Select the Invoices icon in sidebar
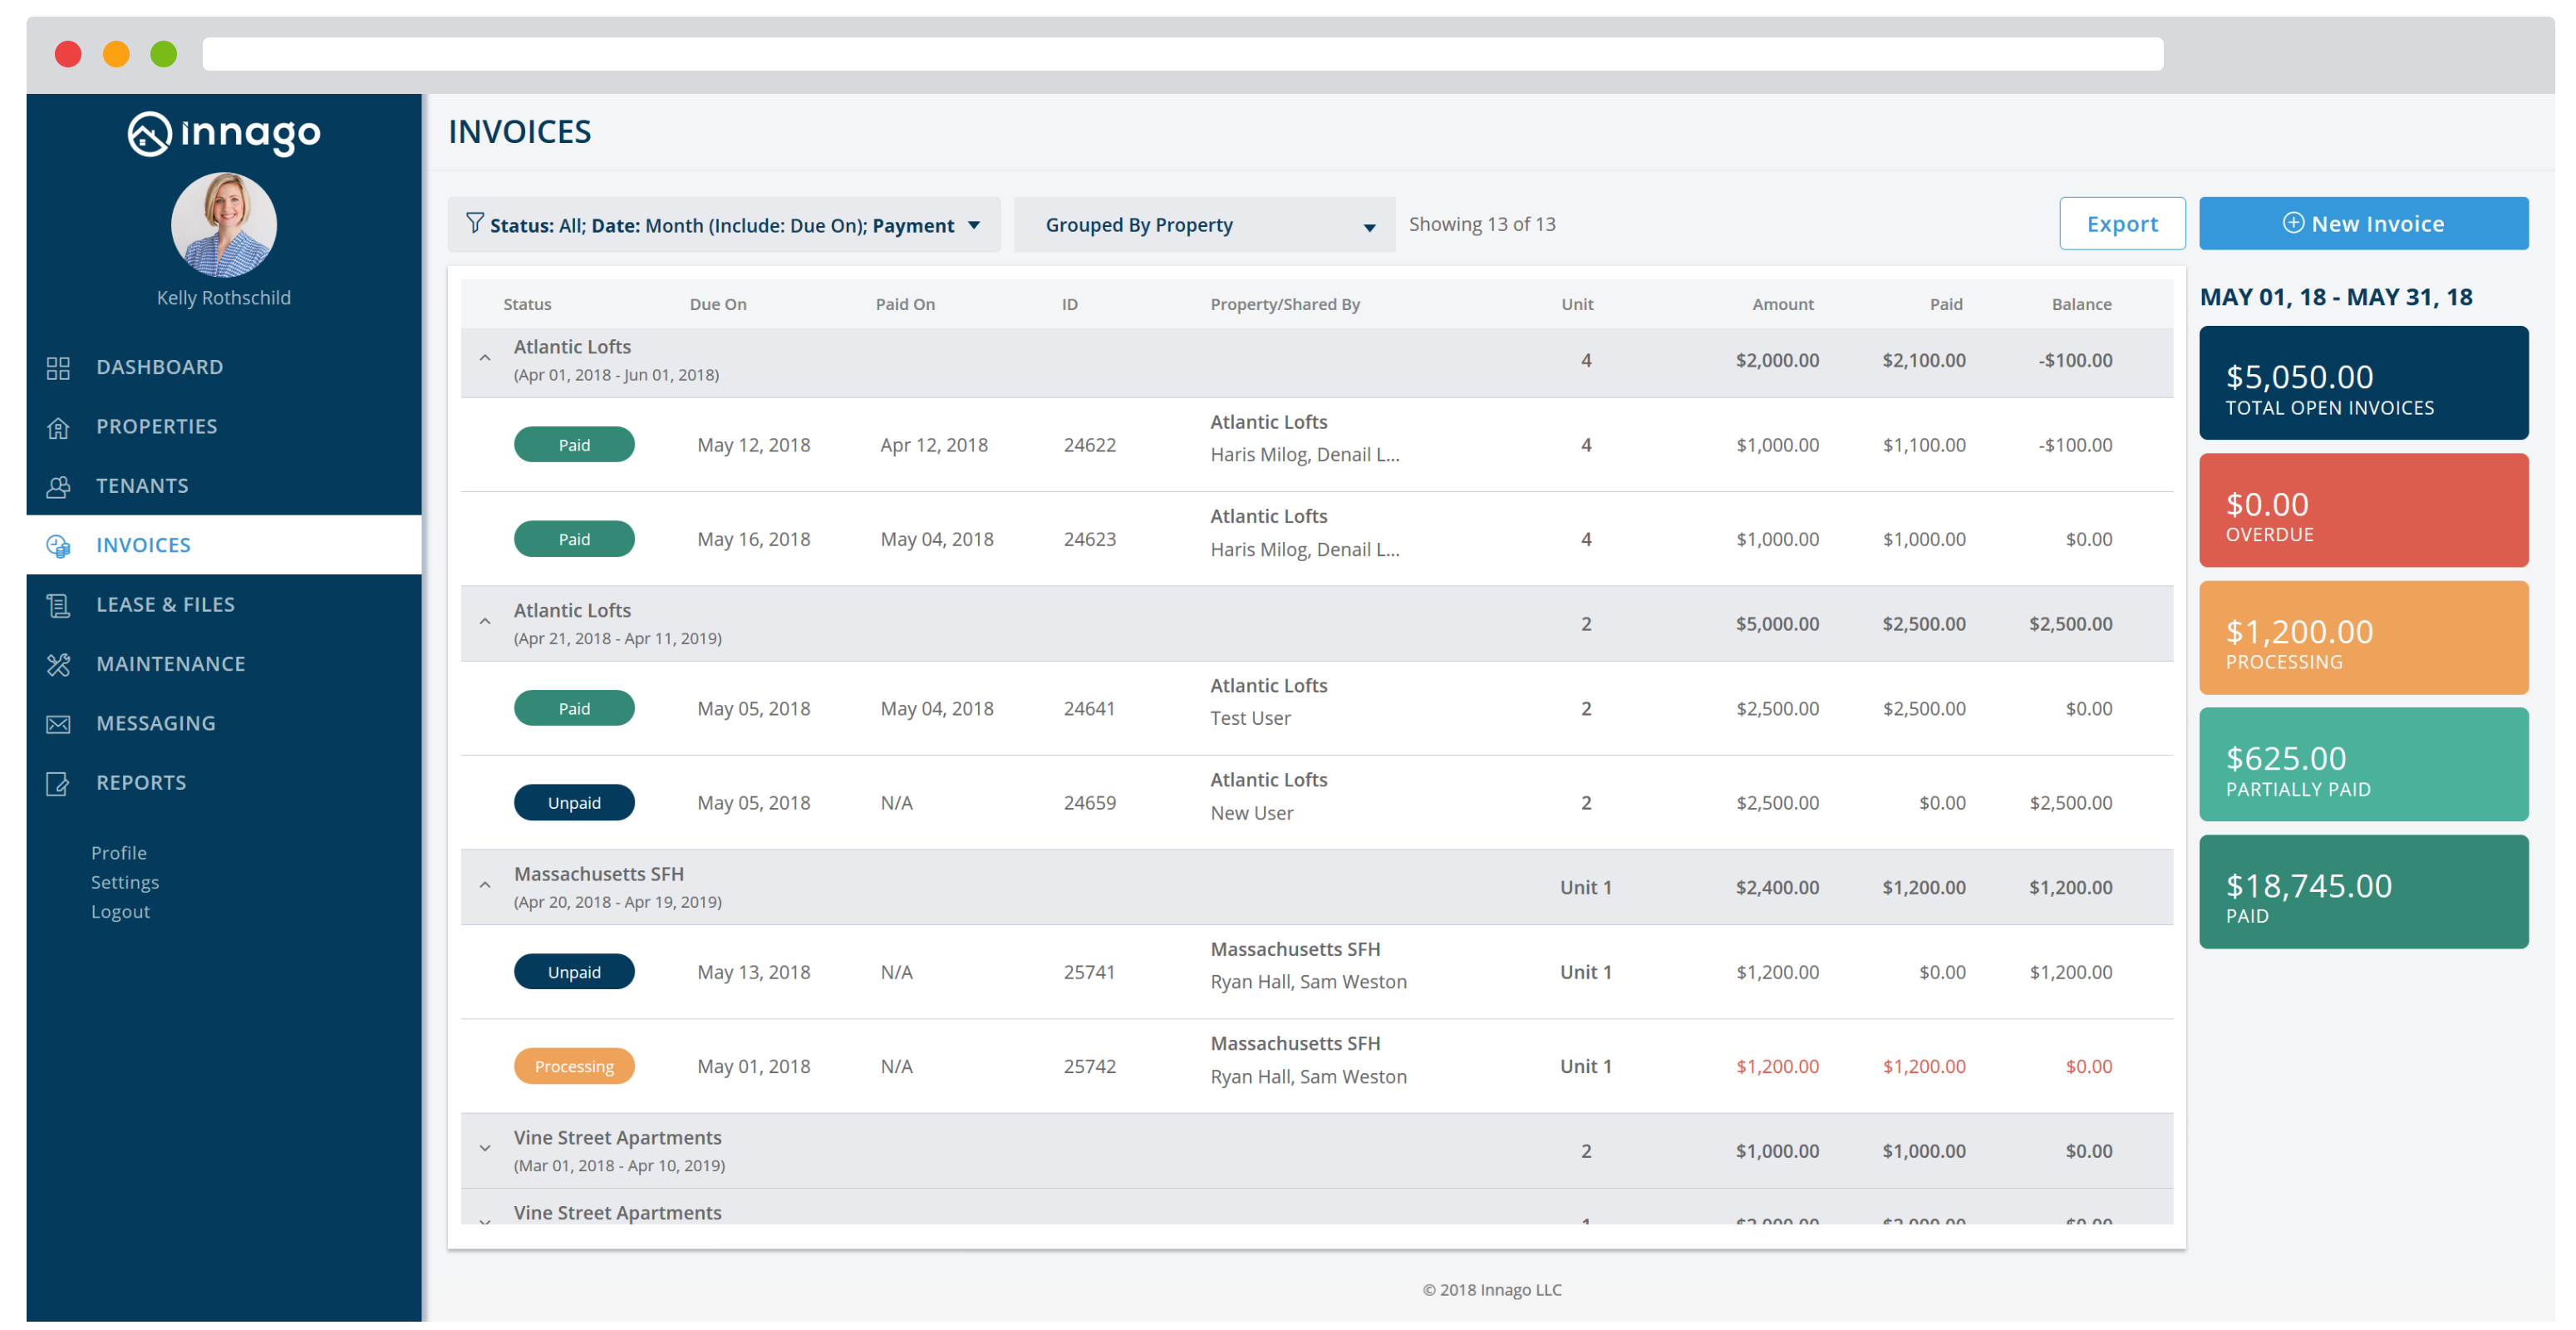The width and height of the screenshot is (2576, 1330). pyautogui.click(x=58, y=545)
